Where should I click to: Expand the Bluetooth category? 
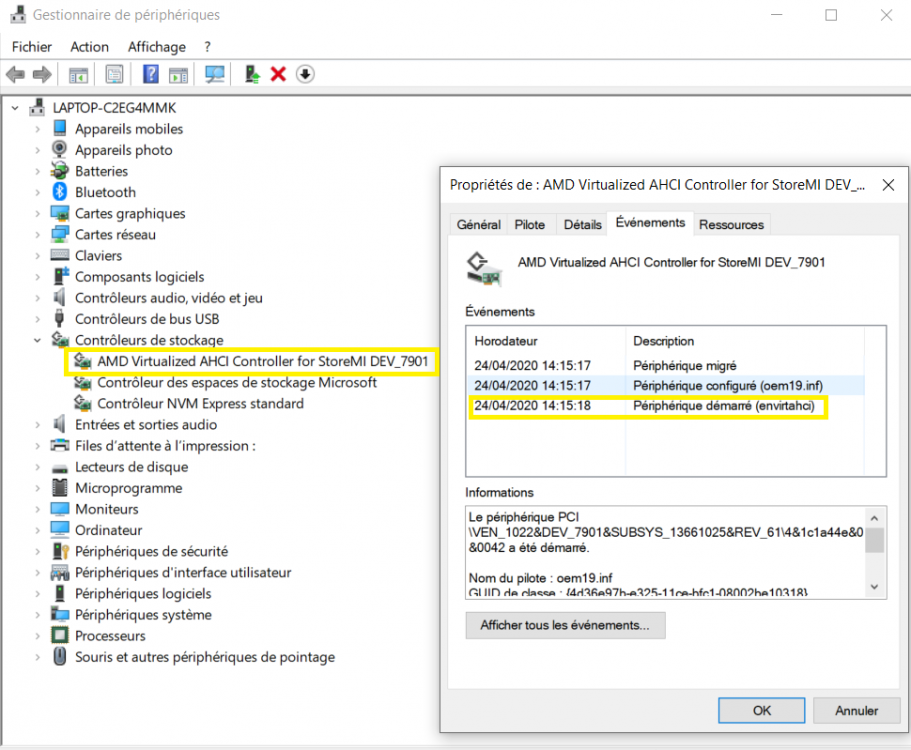coord(38,192)
